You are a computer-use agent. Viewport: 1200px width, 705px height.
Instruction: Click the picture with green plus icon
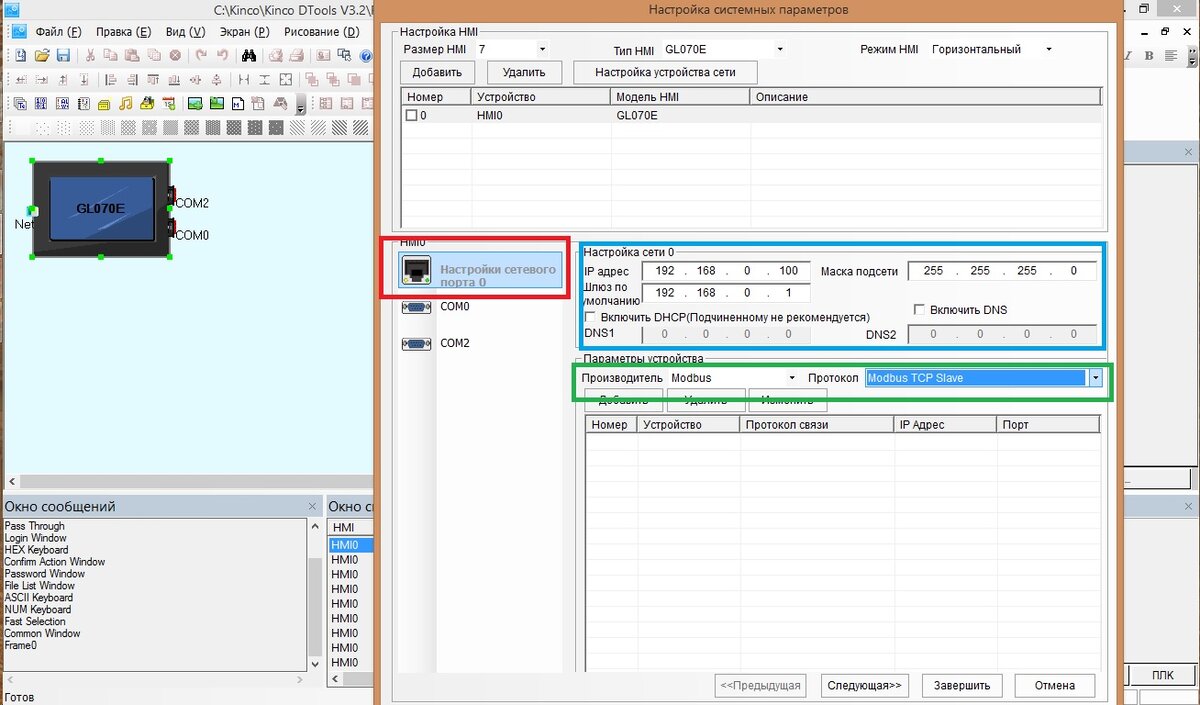tap(195, 103)
